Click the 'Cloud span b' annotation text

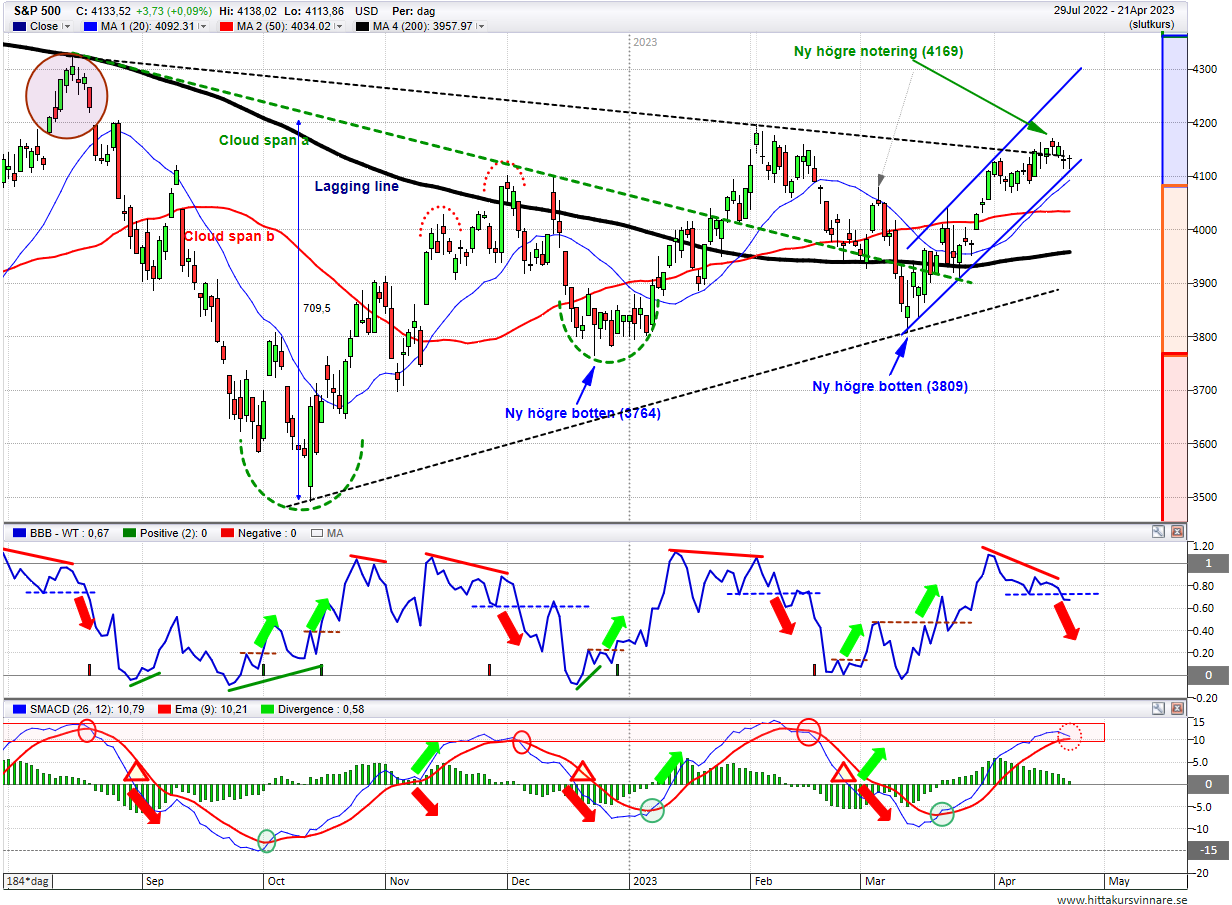click(x=228, y=236)
